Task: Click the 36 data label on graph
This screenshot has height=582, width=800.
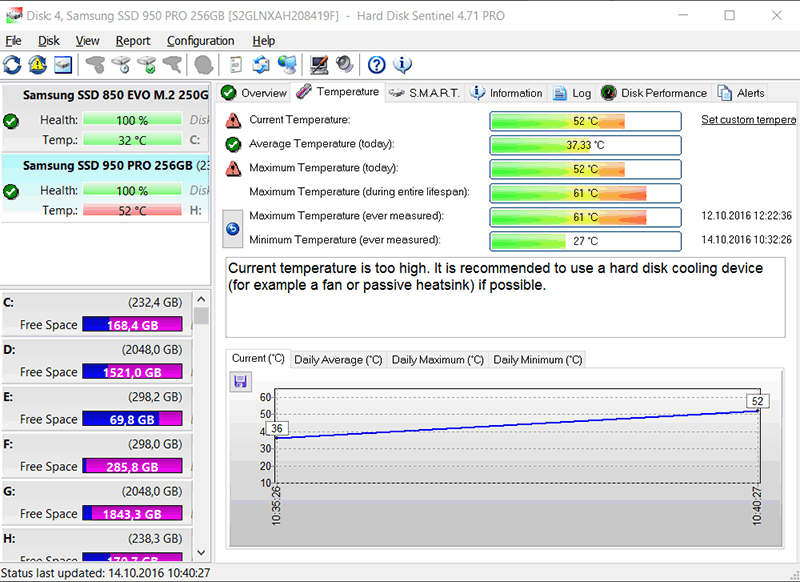Action: click(277, 428)
